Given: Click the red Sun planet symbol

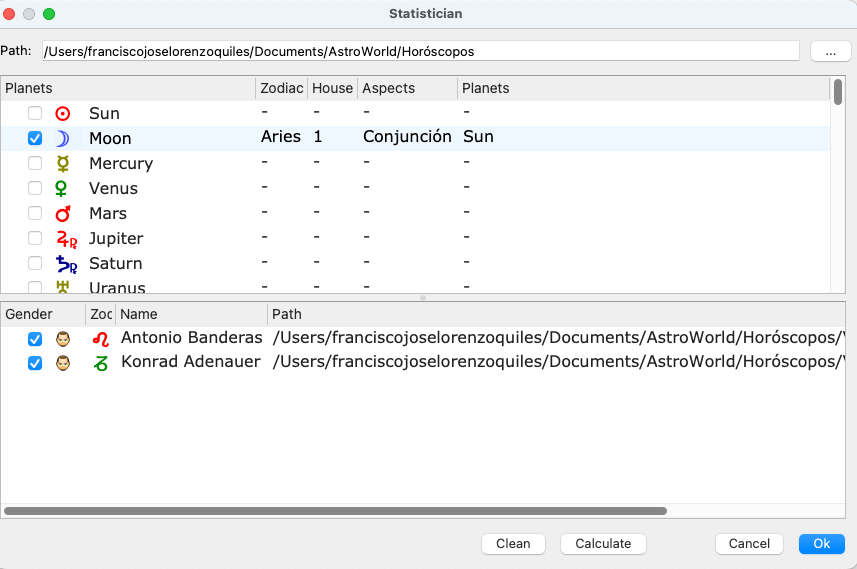Looking at the screenshot, I should 63,114.
